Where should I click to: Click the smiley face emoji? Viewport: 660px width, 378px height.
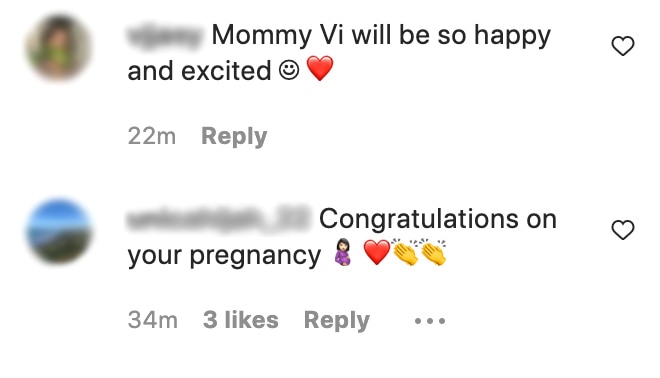tap(289, 70)
